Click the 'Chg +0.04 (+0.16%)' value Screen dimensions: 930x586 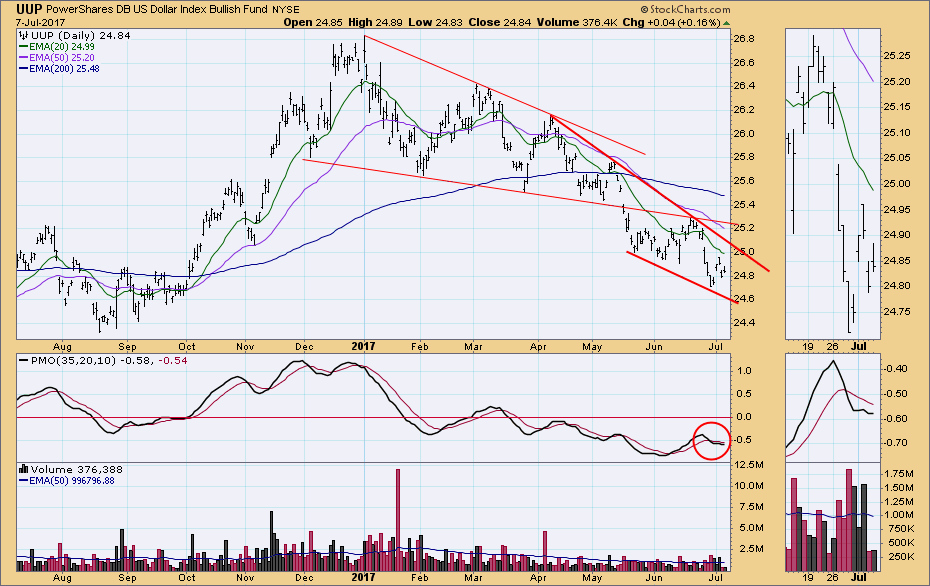pyautogui.click(x=671, y=22)
